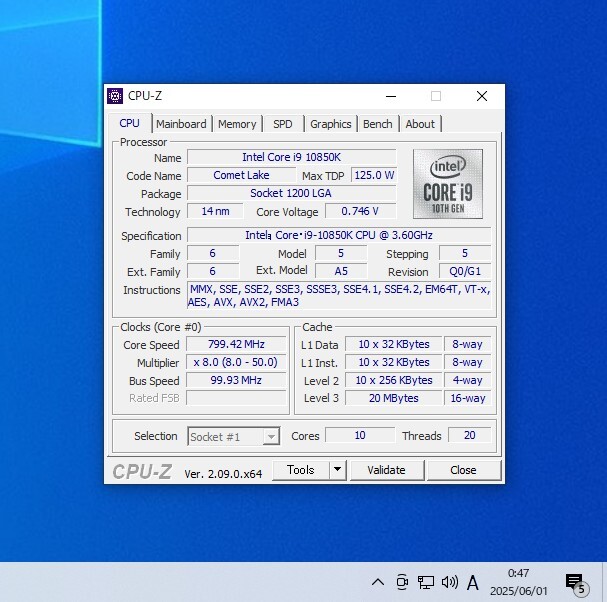
Task: Click the Level 2 '10 x 256 KBytes' value
Action: (x=394, y=380)
